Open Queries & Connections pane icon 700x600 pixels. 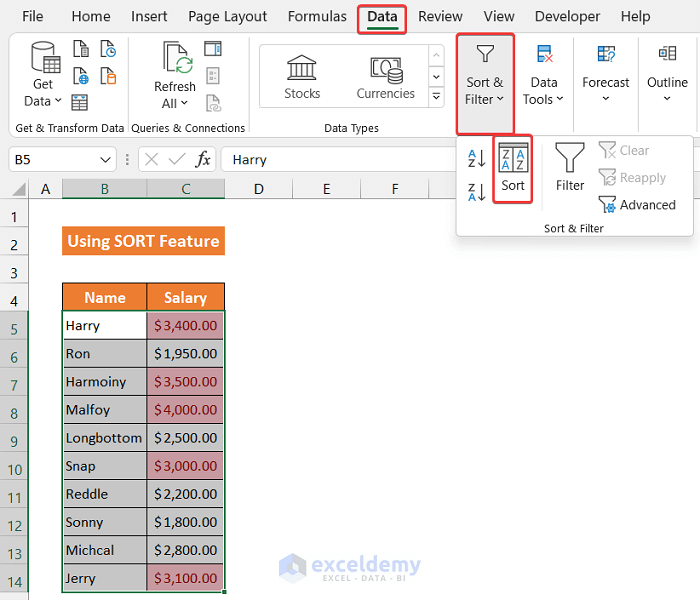tap(213, 48)
